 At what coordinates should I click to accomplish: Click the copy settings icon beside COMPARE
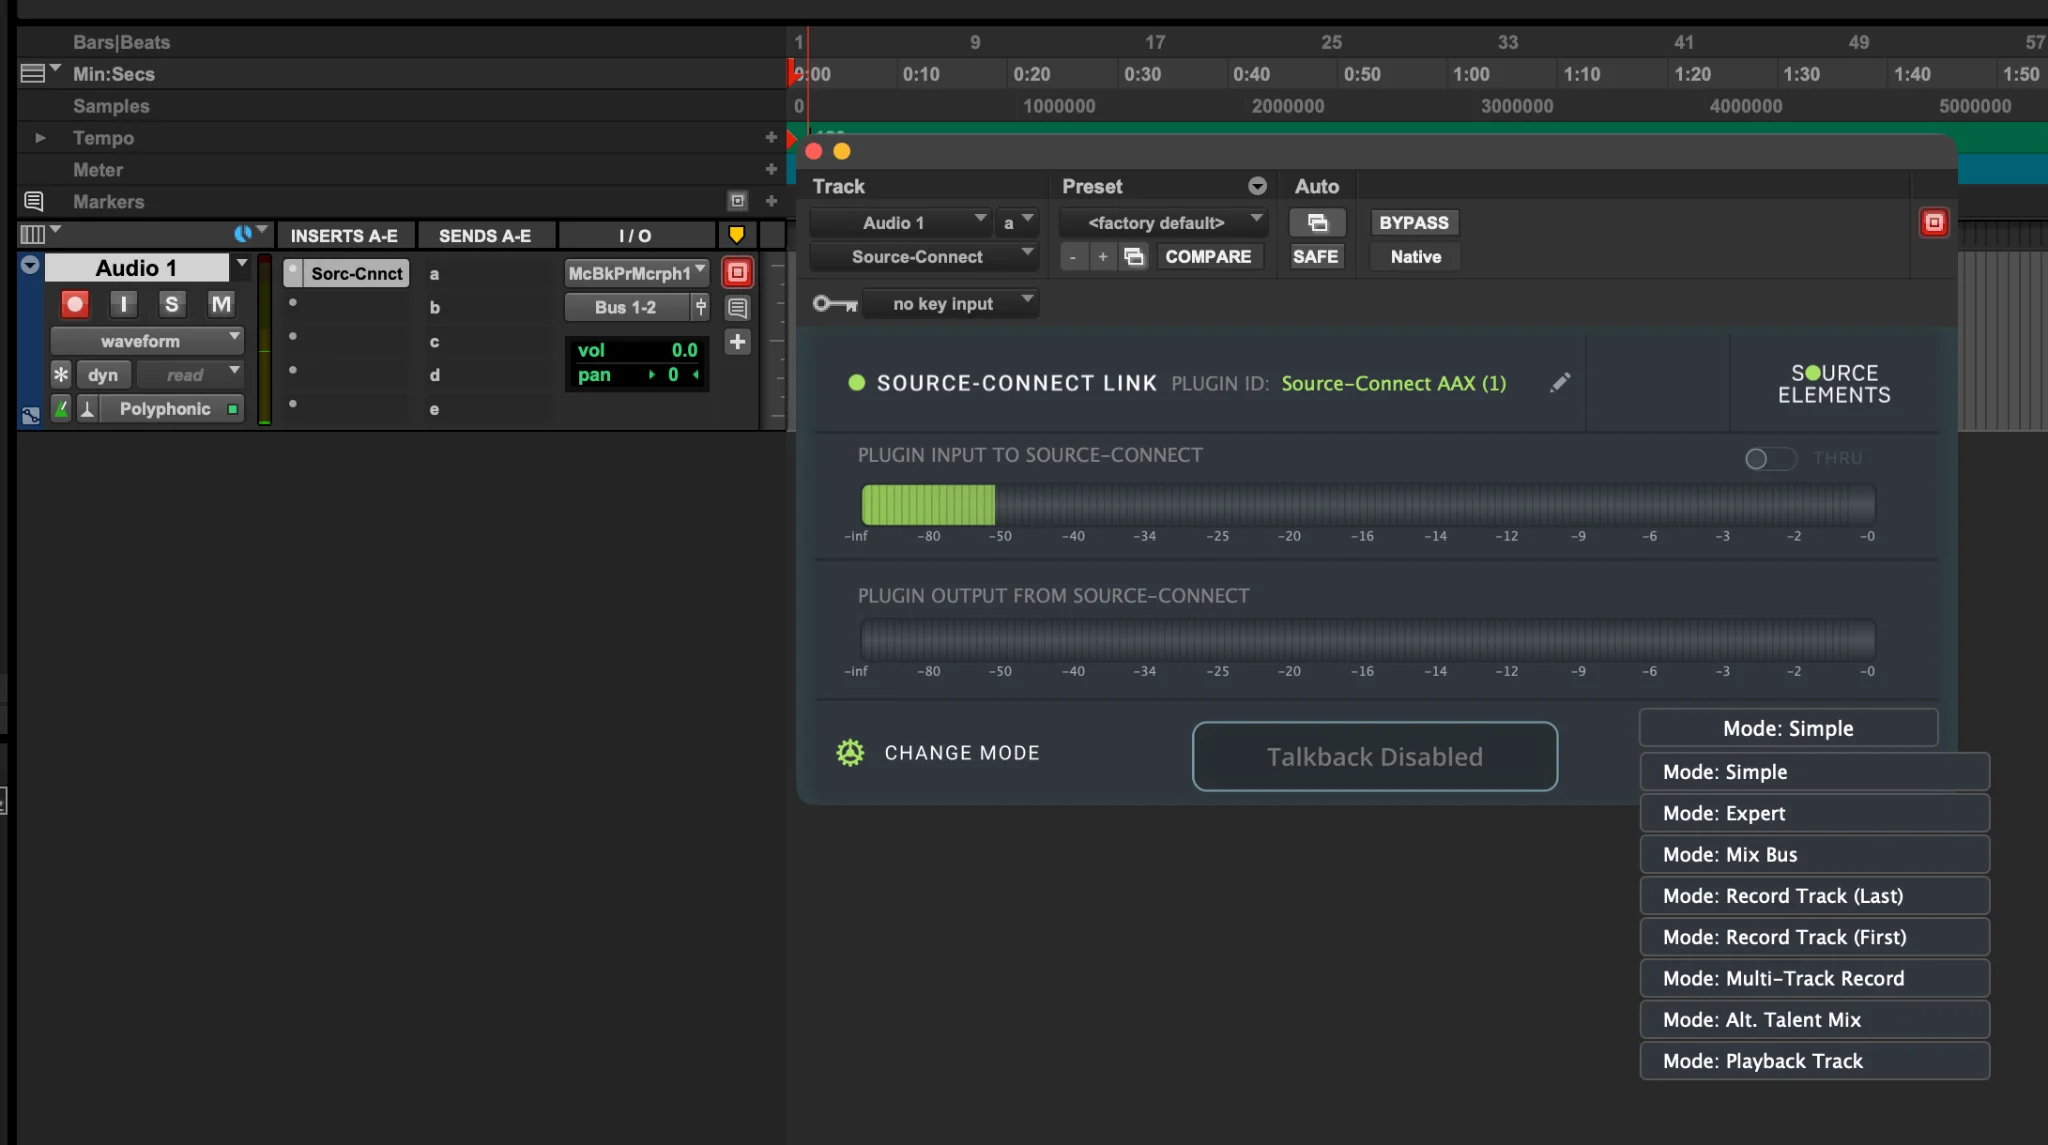[x=1134, y=257]
